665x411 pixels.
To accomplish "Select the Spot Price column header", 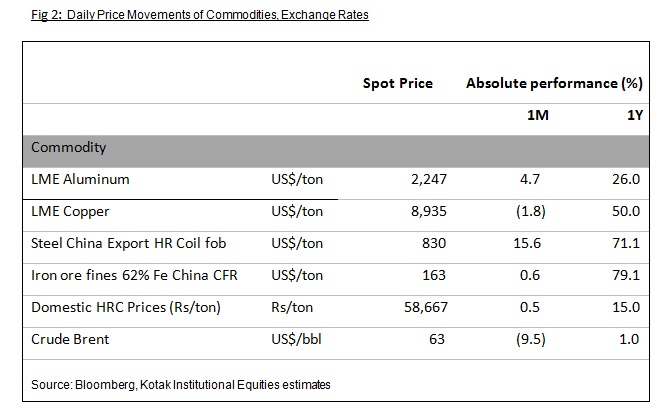I will pyautogui.click(x=398, y=83).
